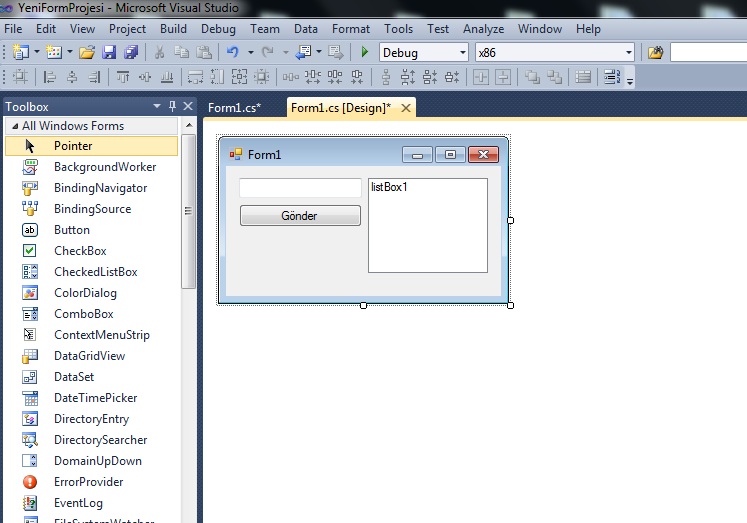Open the File menu
The width and height of the screenshot is (747, 523).
(13, 29)
